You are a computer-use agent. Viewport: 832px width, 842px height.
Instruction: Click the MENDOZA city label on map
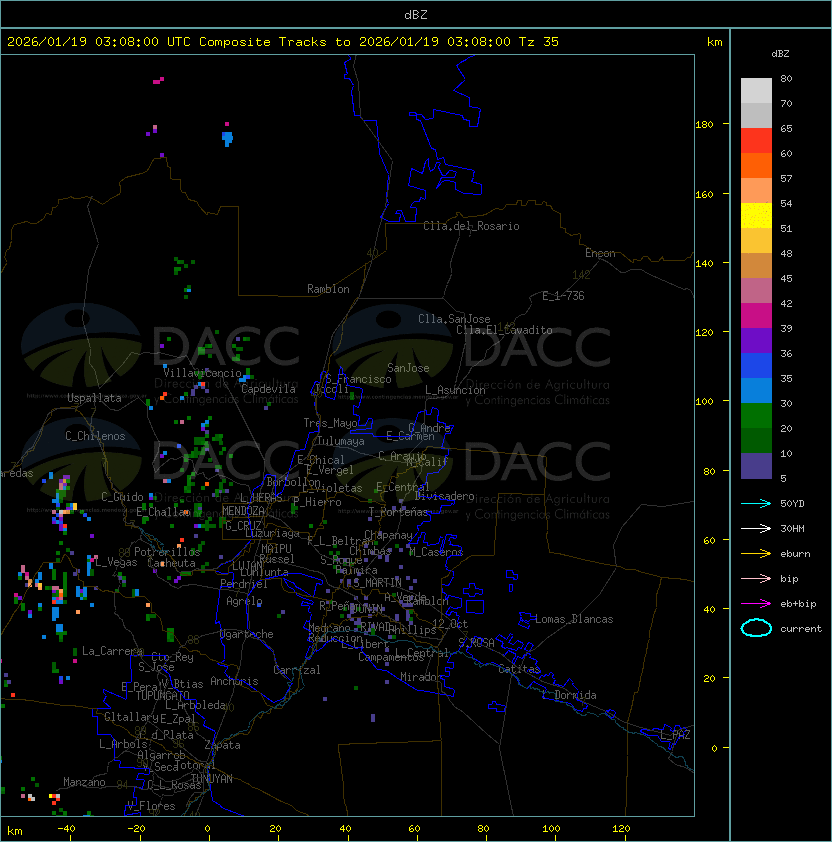tap(244, 511)
